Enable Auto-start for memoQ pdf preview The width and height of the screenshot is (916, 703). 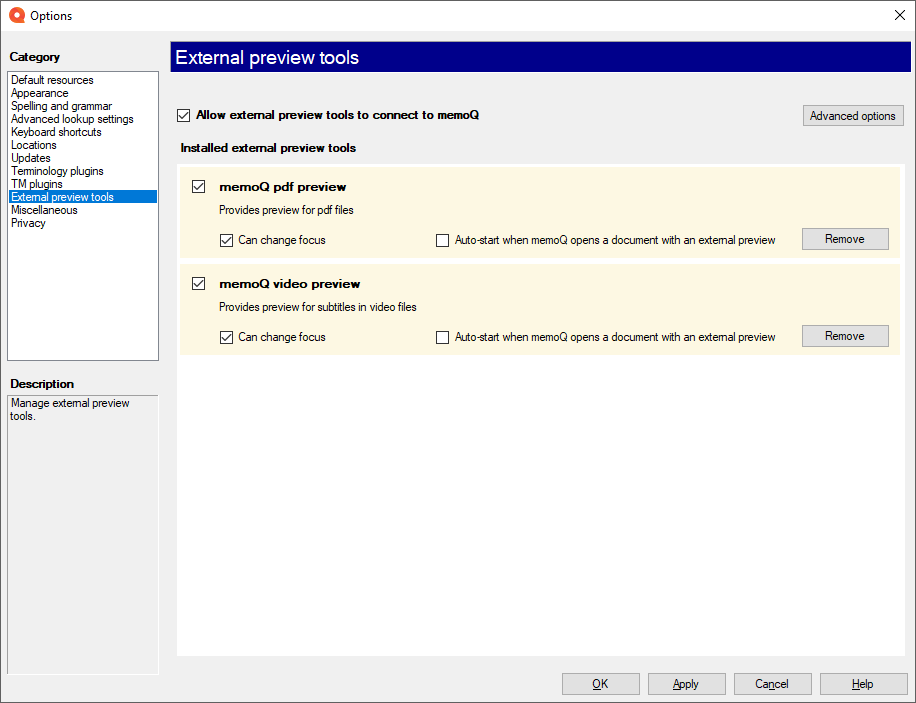pos(442,240)
